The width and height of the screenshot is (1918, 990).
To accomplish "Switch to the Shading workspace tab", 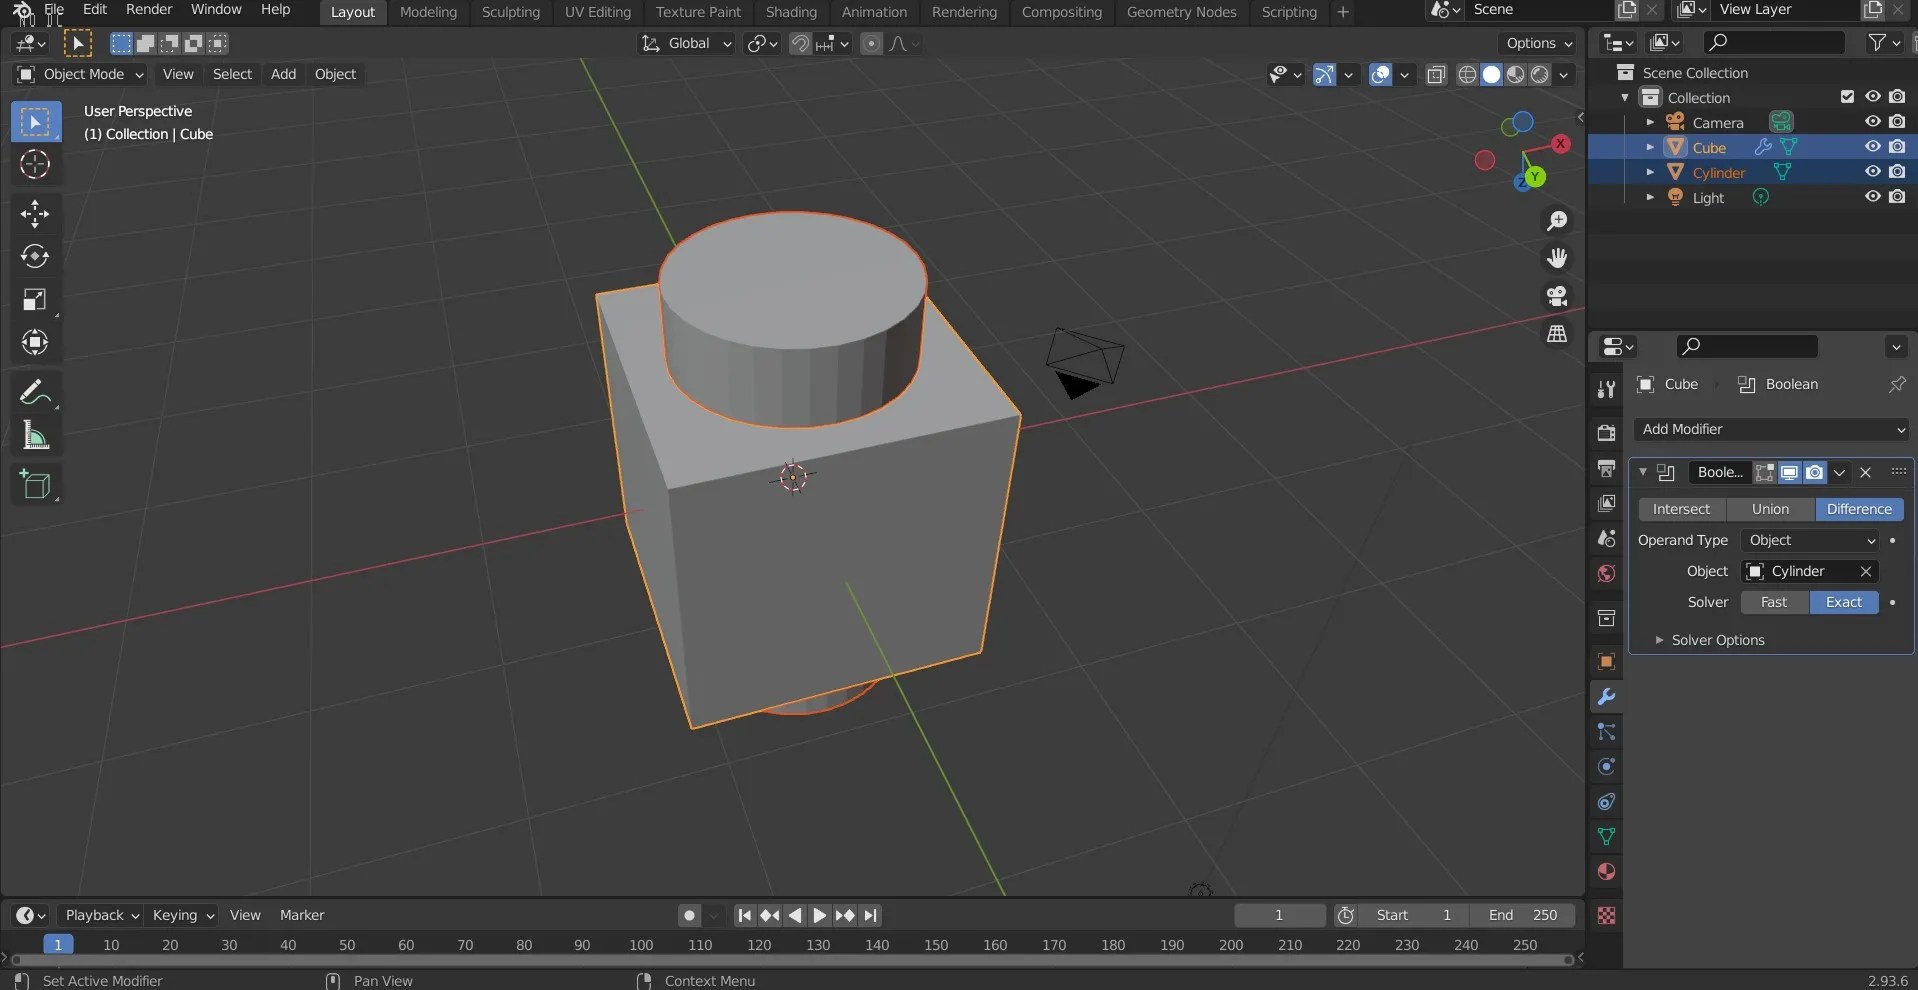I will (791, 12).
